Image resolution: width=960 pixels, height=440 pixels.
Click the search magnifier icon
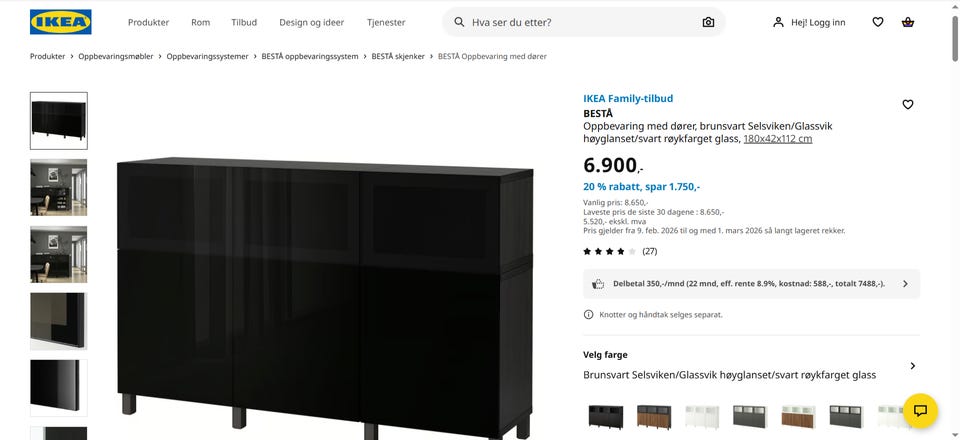(459, 22)
